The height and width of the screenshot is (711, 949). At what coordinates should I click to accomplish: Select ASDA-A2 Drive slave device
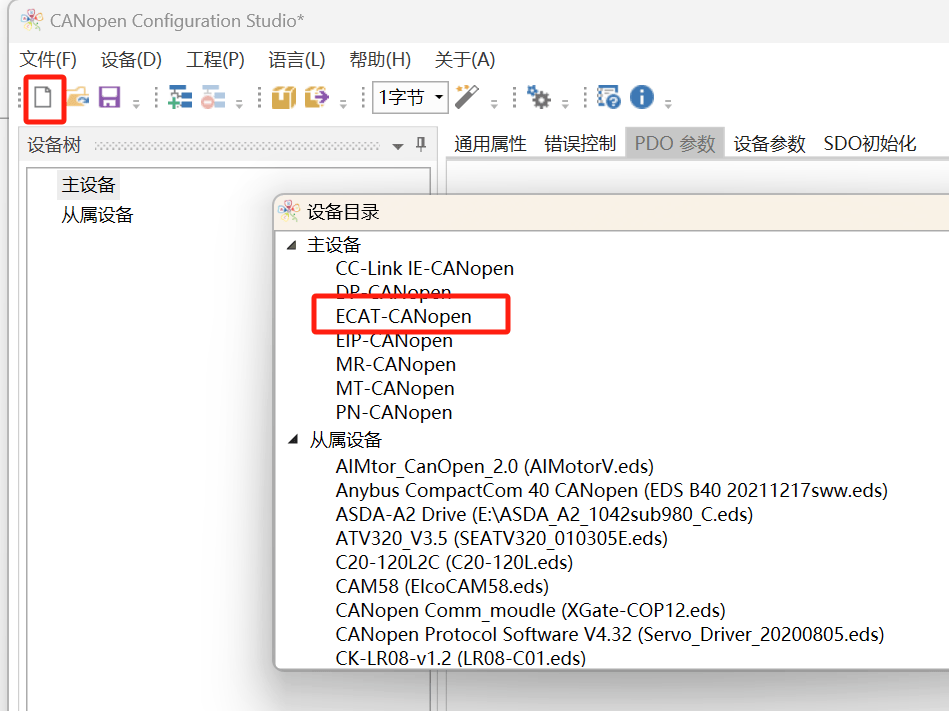[544, 514]
